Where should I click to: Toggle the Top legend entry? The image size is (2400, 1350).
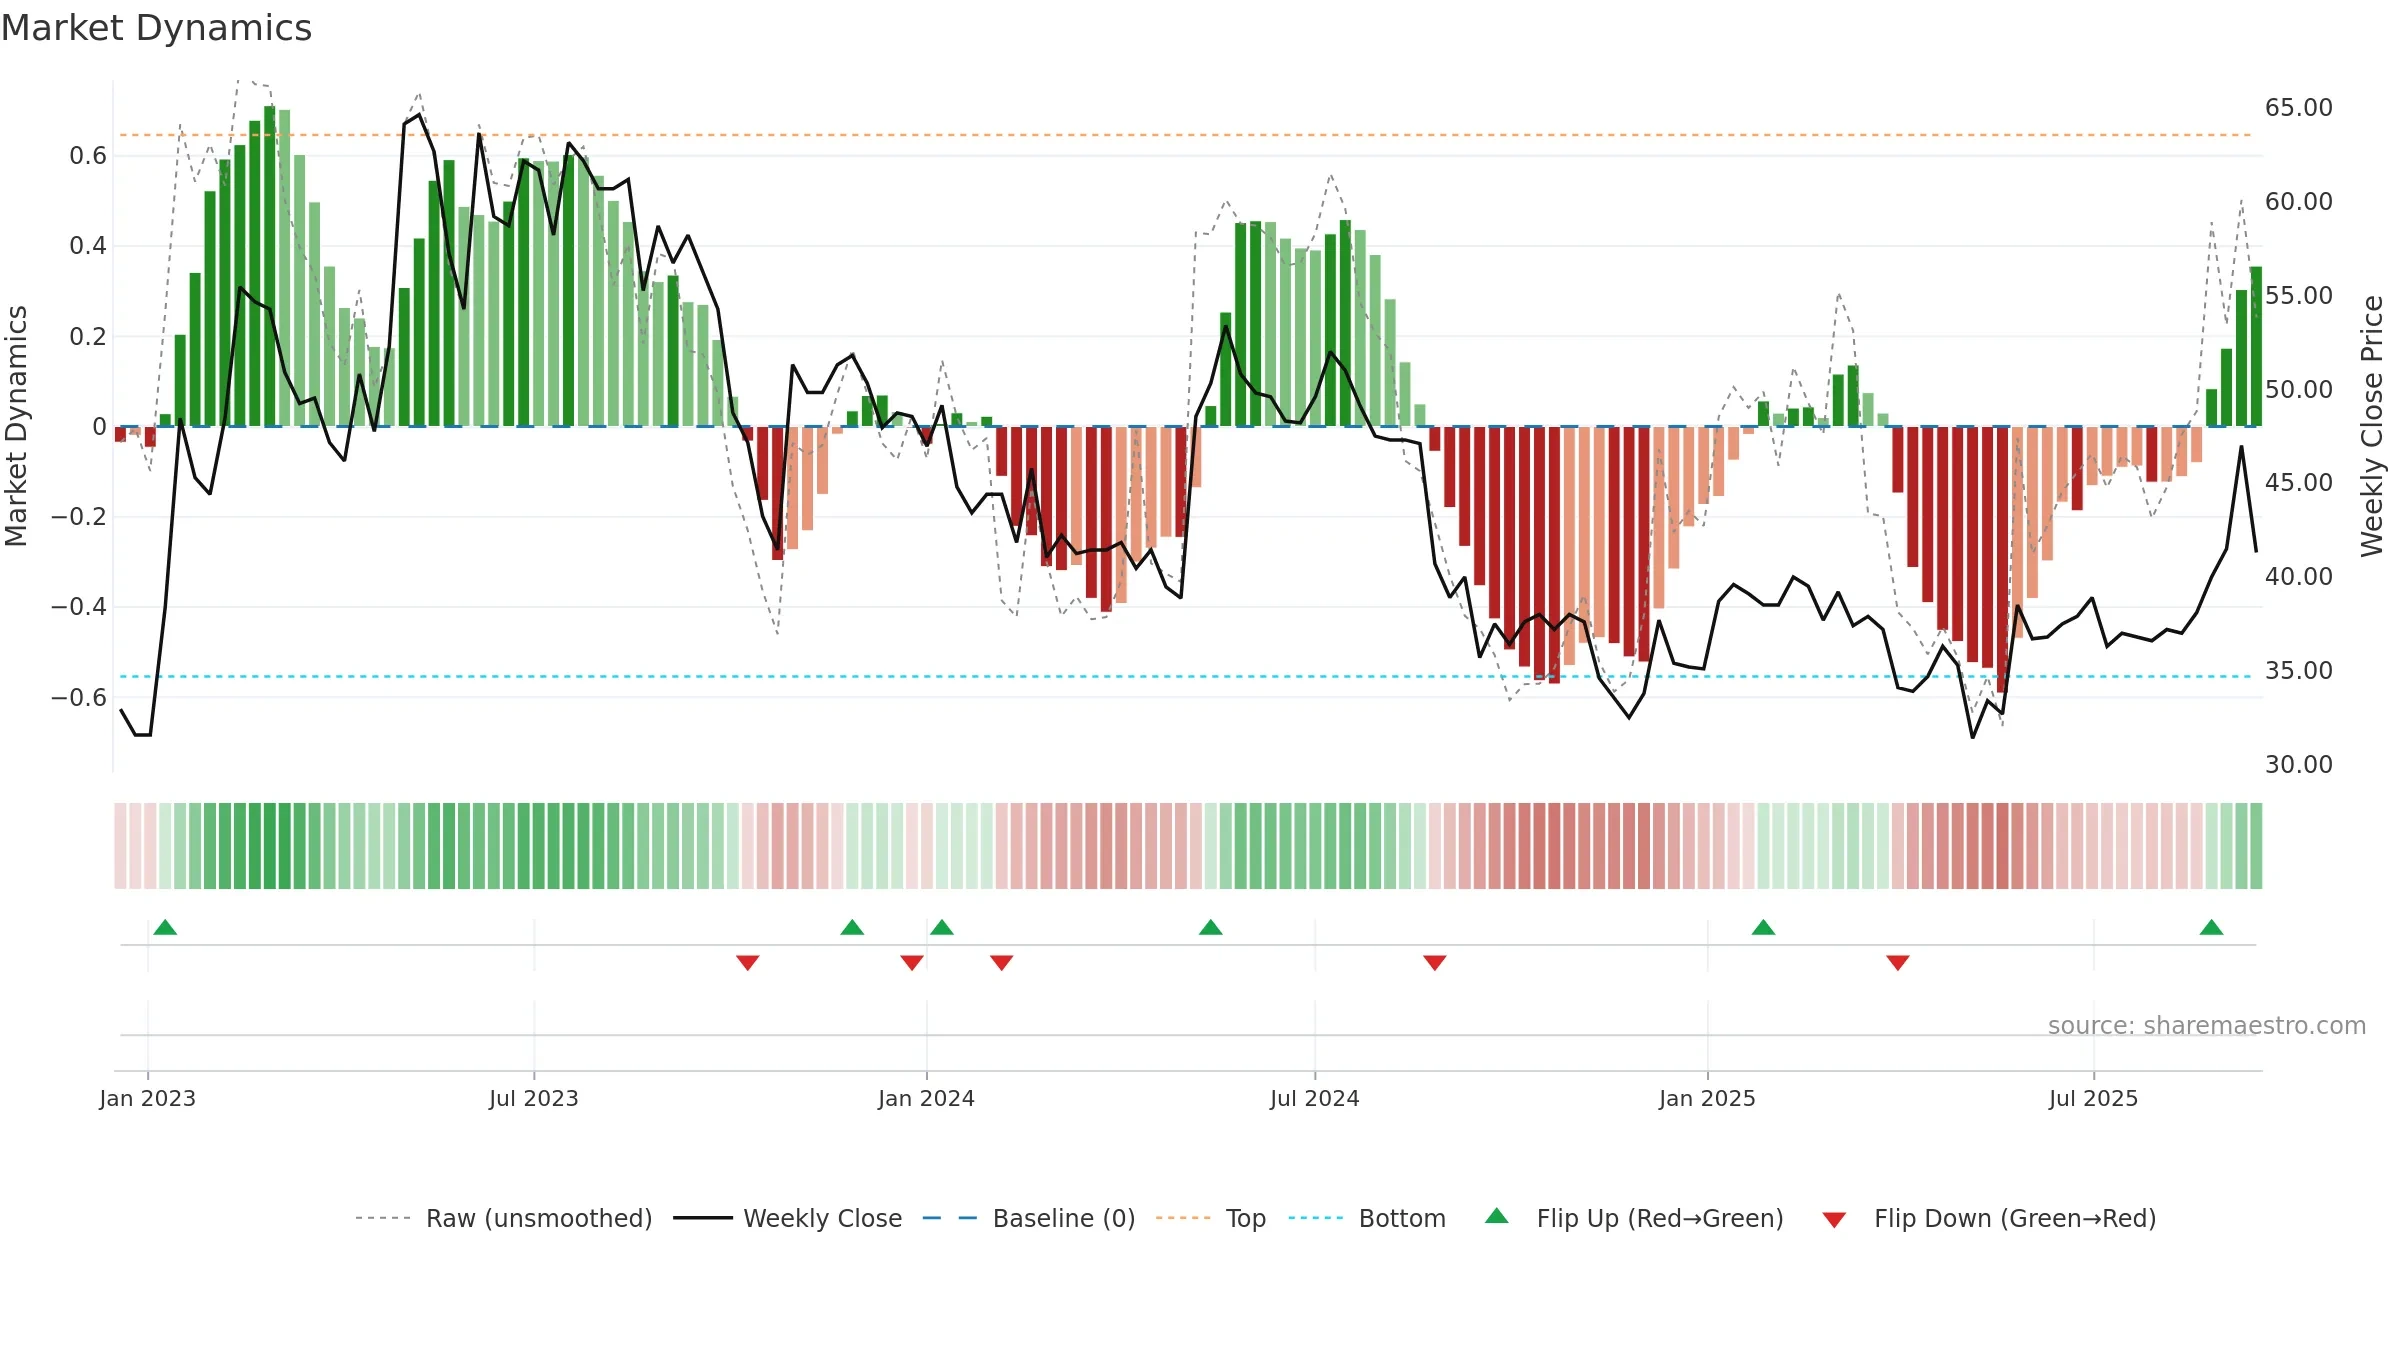pyautogui.click(x=1210, y=1218)
